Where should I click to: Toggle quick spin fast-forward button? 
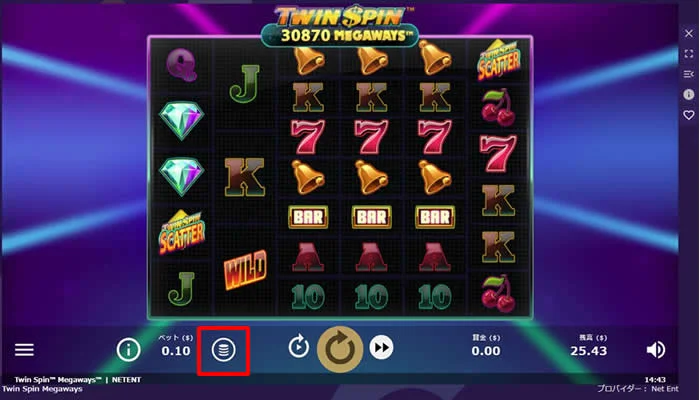[381, 347]
